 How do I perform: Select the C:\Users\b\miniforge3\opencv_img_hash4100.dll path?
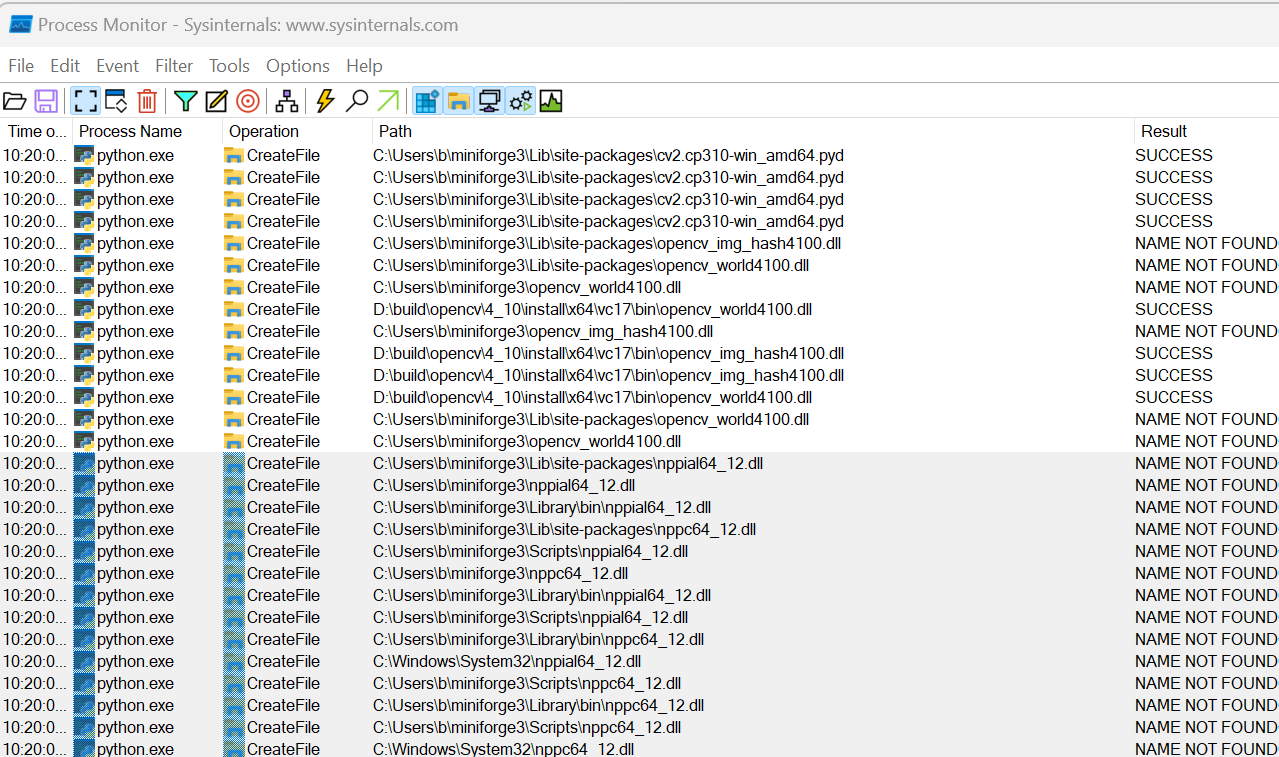pos(543,331)
